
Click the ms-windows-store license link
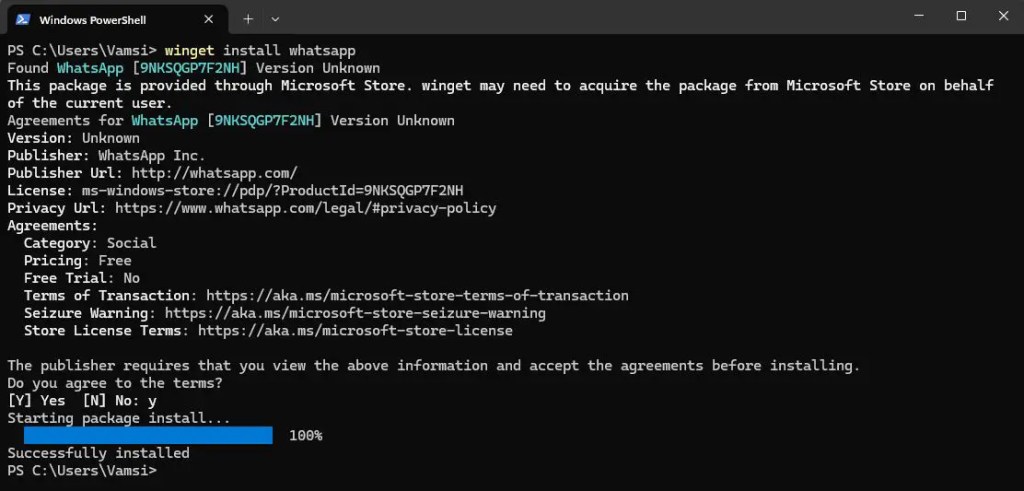coord(272,191)
